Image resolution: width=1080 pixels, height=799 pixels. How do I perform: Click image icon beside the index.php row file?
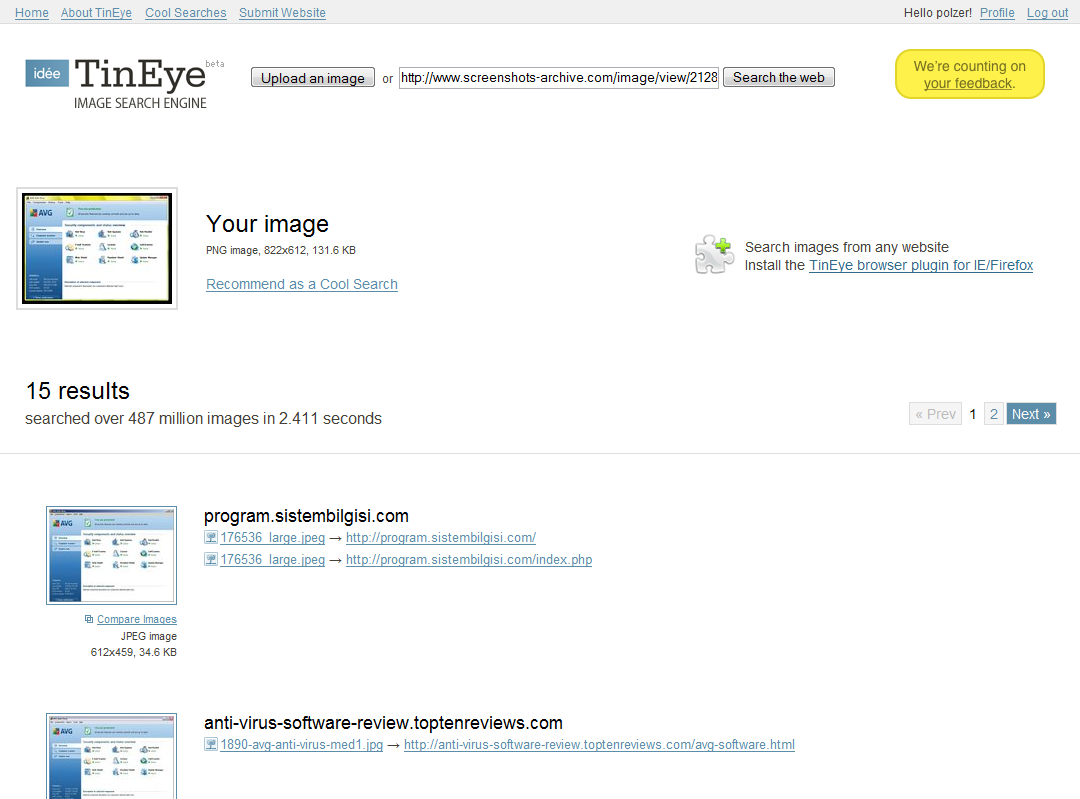click(211, 559)
